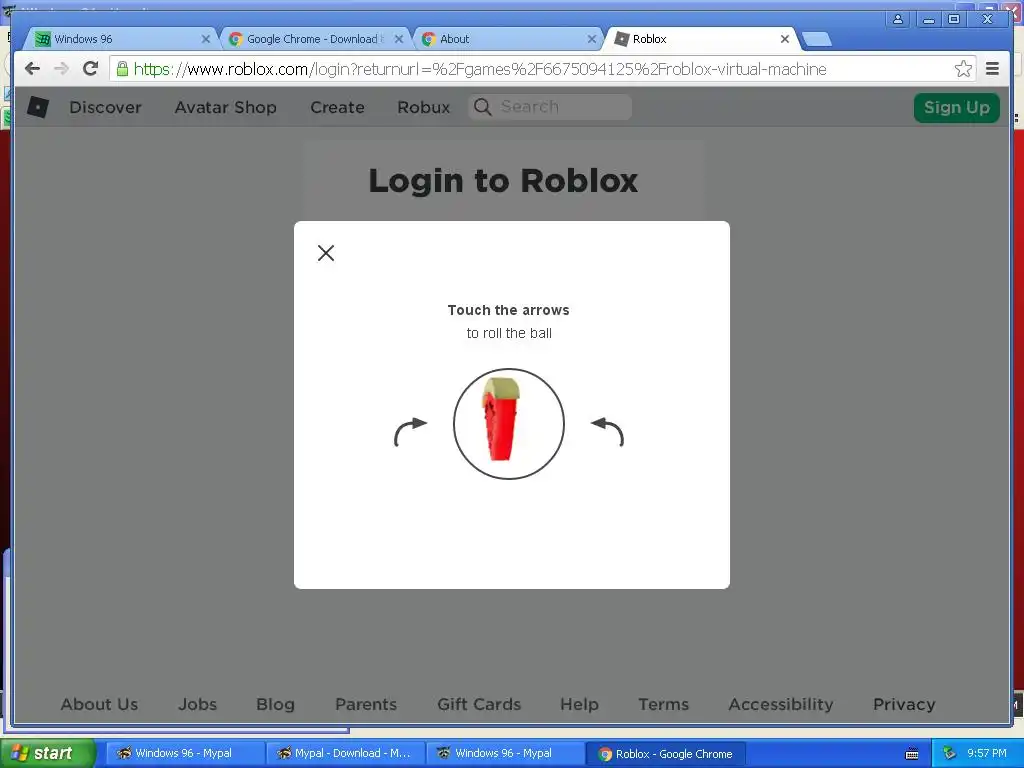Open the Jobs footer link
1024x768 pixels.
197,704
